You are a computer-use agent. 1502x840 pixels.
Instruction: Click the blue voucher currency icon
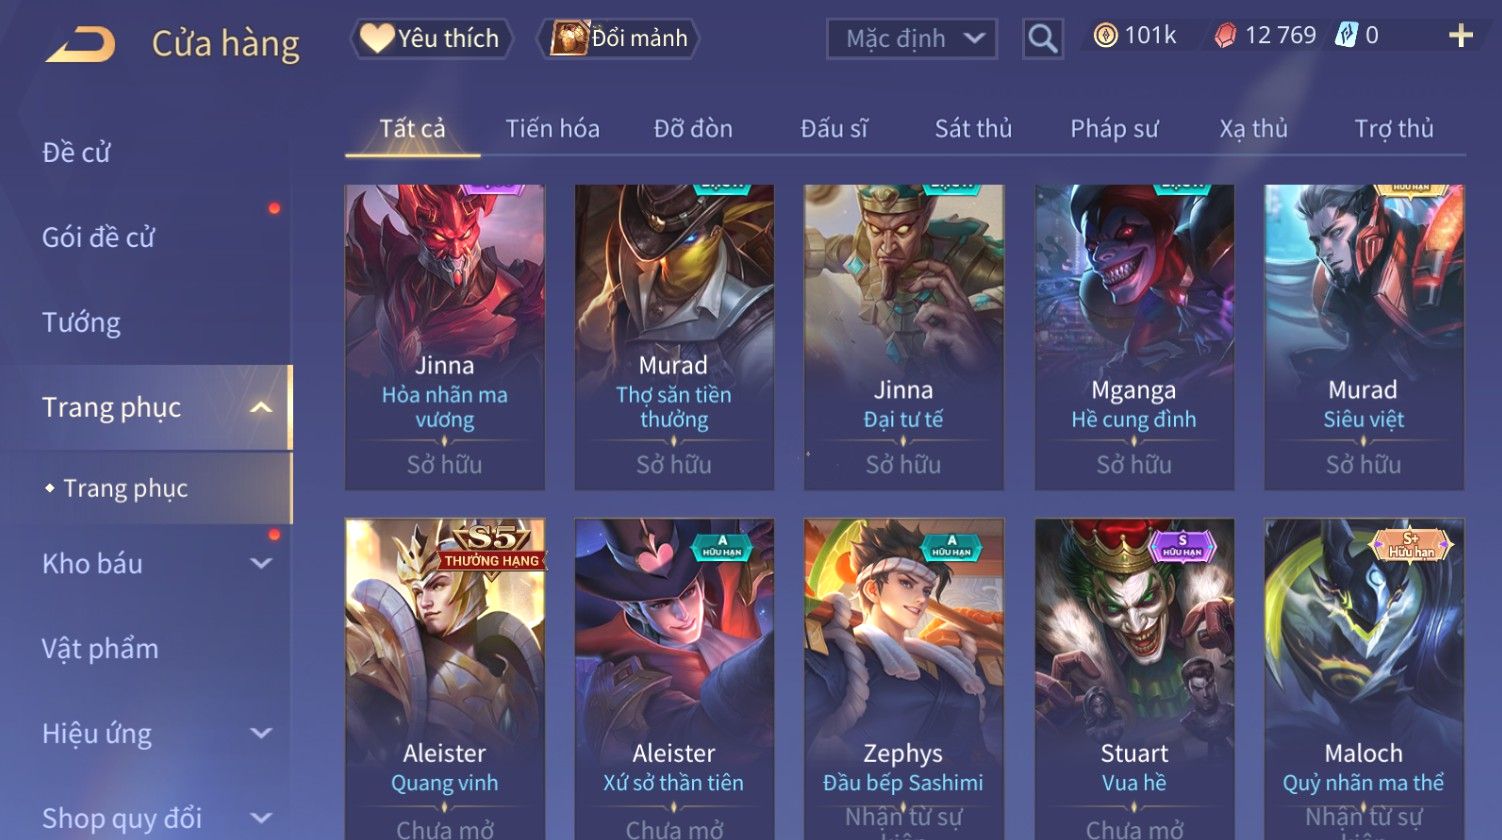pos(1346,36)
